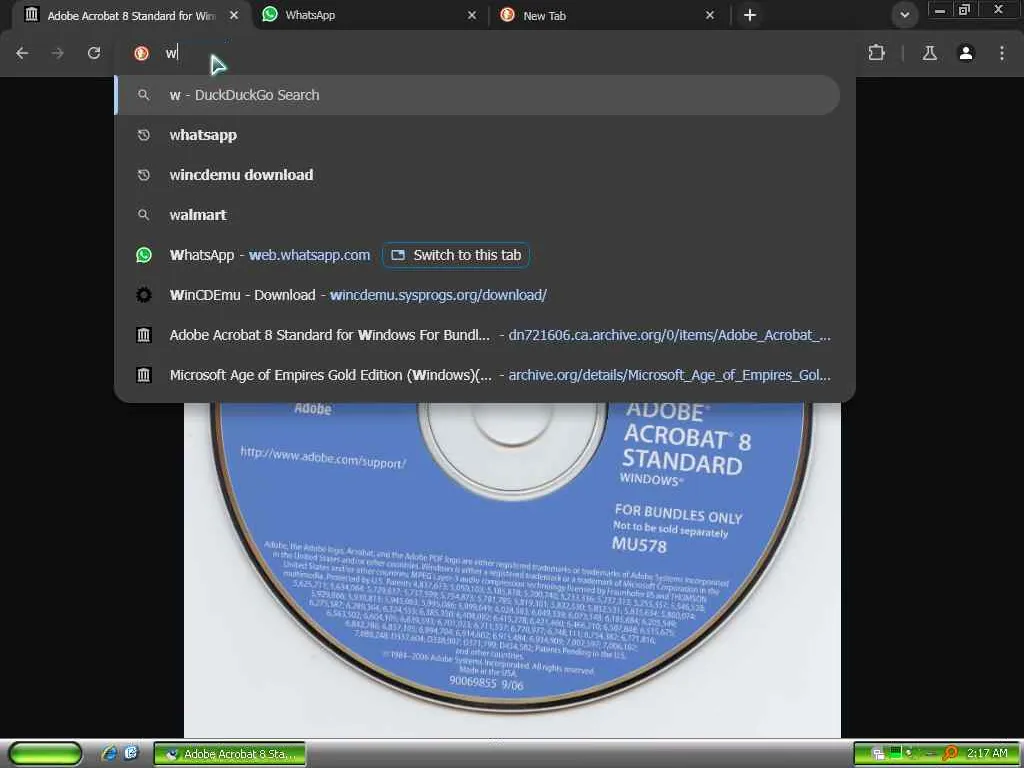Expand the tab search dropdown arrow

coord(904,15)
